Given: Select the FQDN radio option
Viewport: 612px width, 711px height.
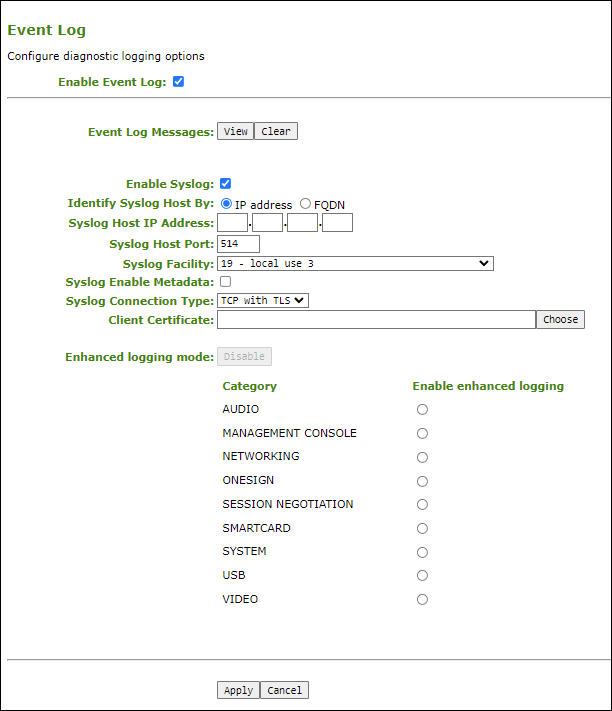Looking at the screenshot, I should 306,204.
